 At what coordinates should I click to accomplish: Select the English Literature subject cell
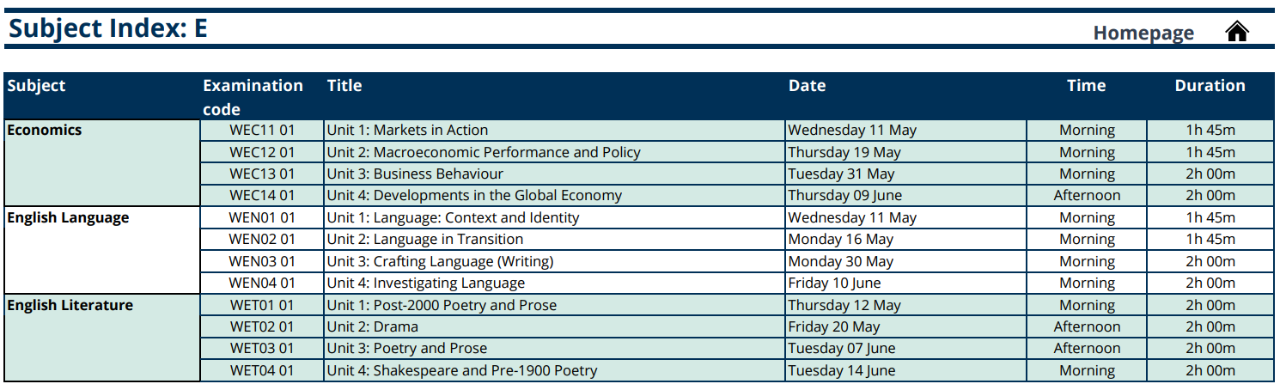(101, 338)
